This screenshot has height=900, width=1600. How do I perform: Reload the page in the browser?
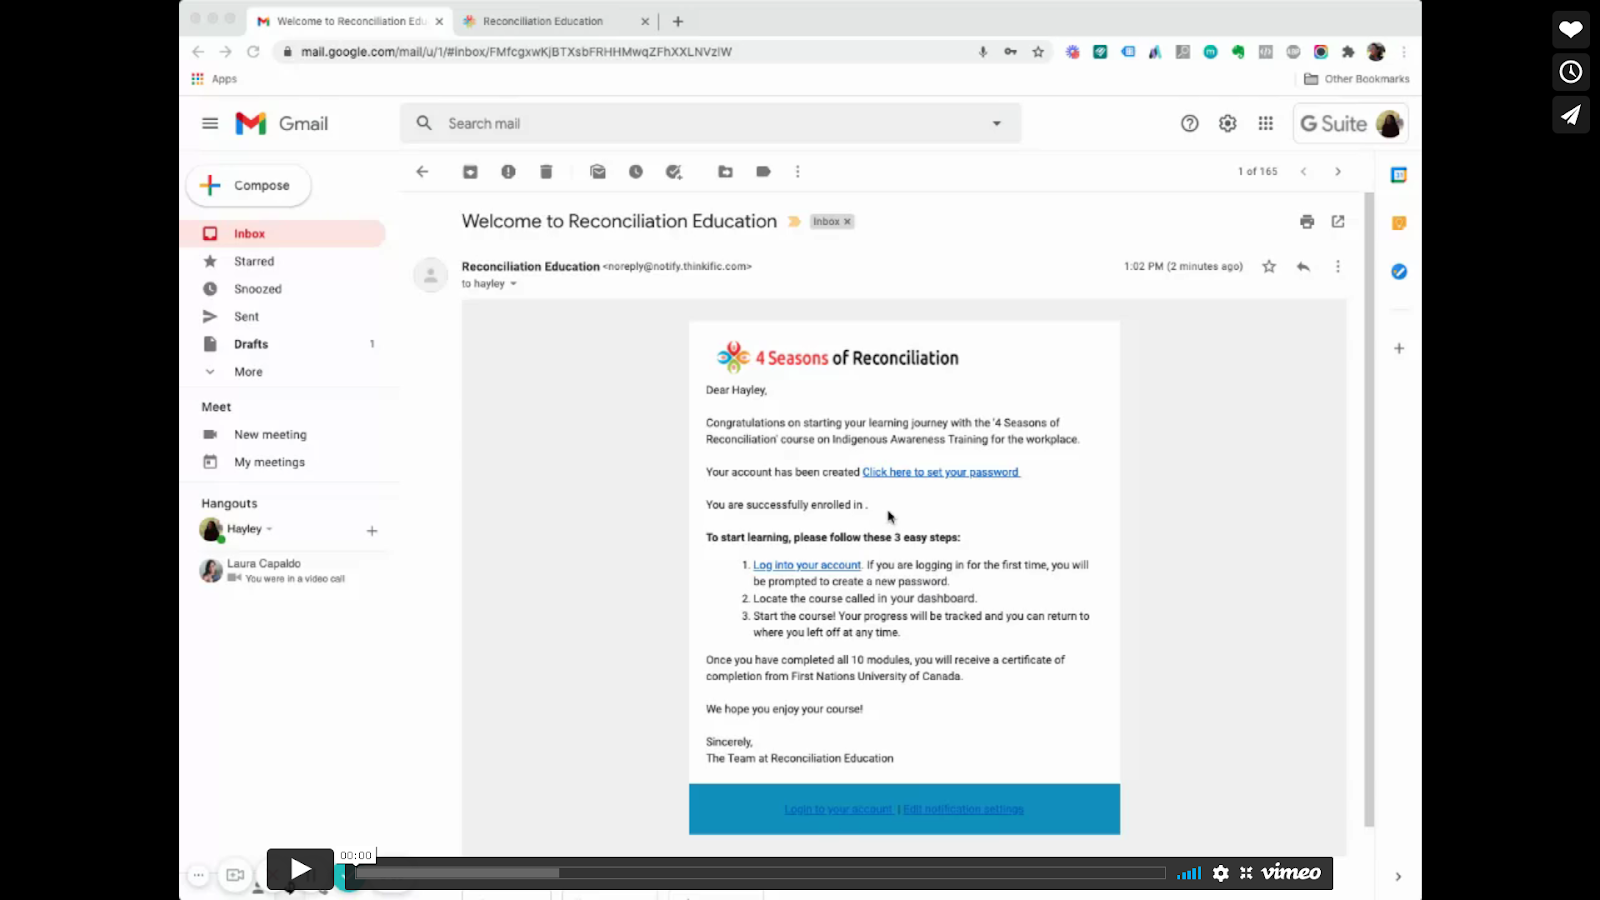point(253,52)
